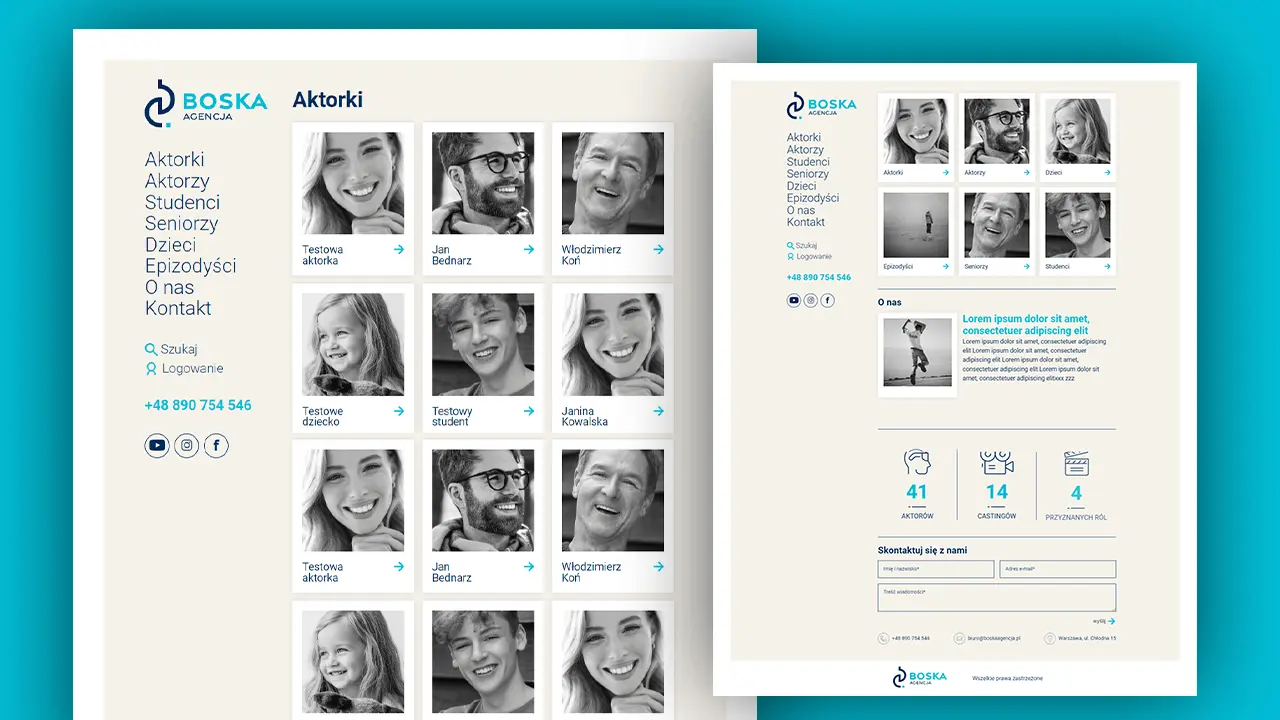Go to Kontakt in the large left menu
Viewport: 1280px width, 720px height.
178,308
